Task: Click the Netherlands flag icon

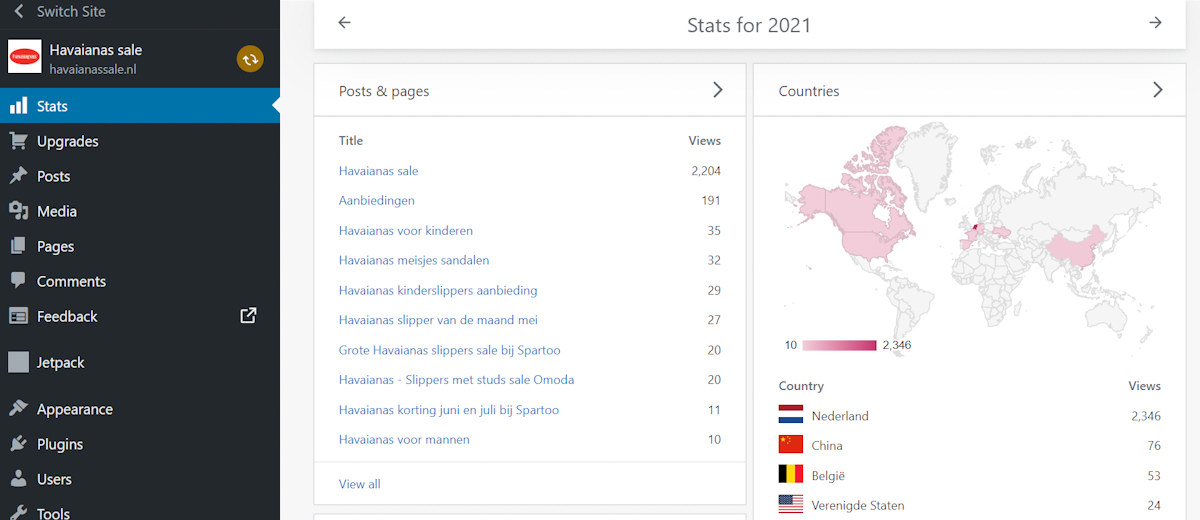Action: point(791,415)
